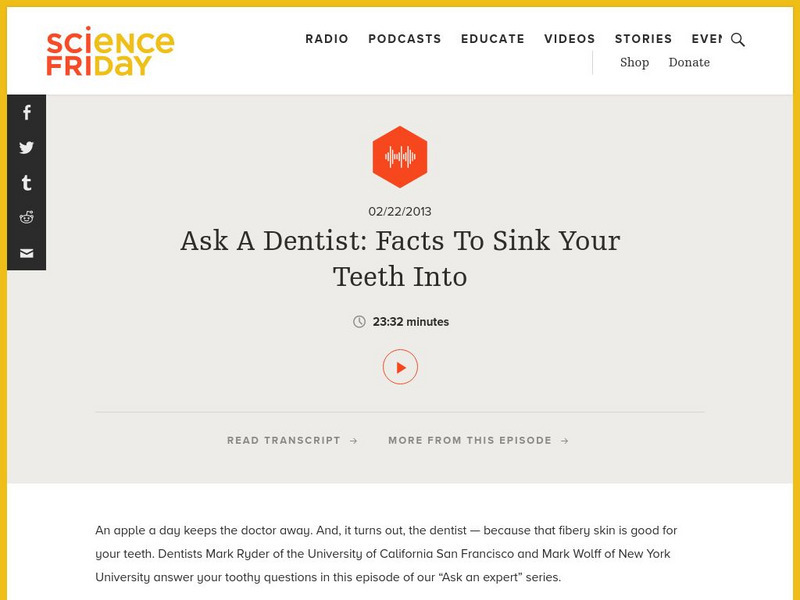Click the clock icon beside the episode duration
800x600 pixels.
359,322
